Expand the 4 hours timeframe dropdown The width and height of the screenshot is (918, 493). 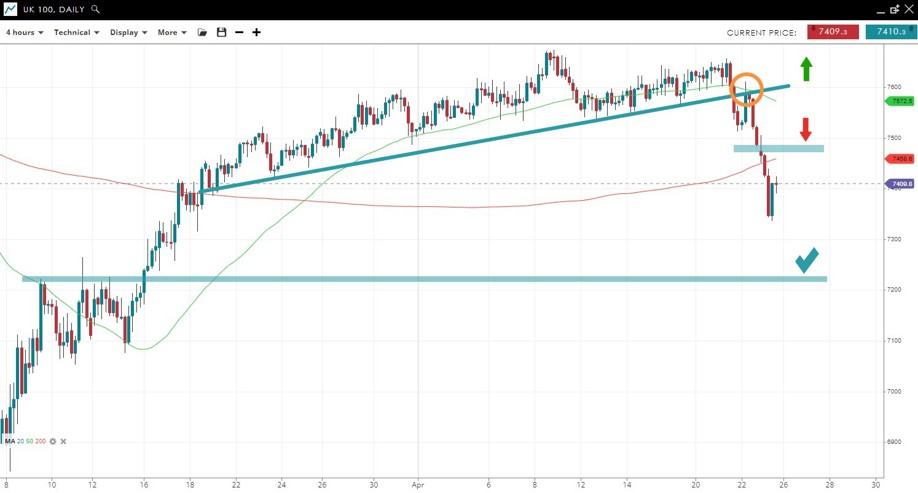[24, 32]
